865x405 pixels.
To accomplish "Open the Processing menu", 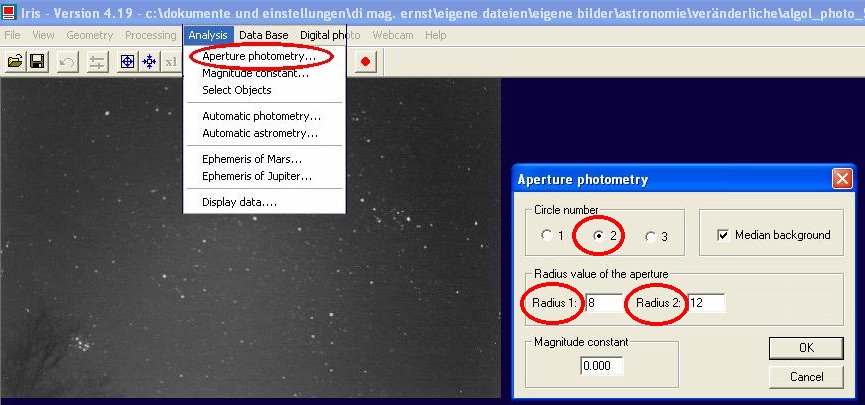I will (151, 35).
